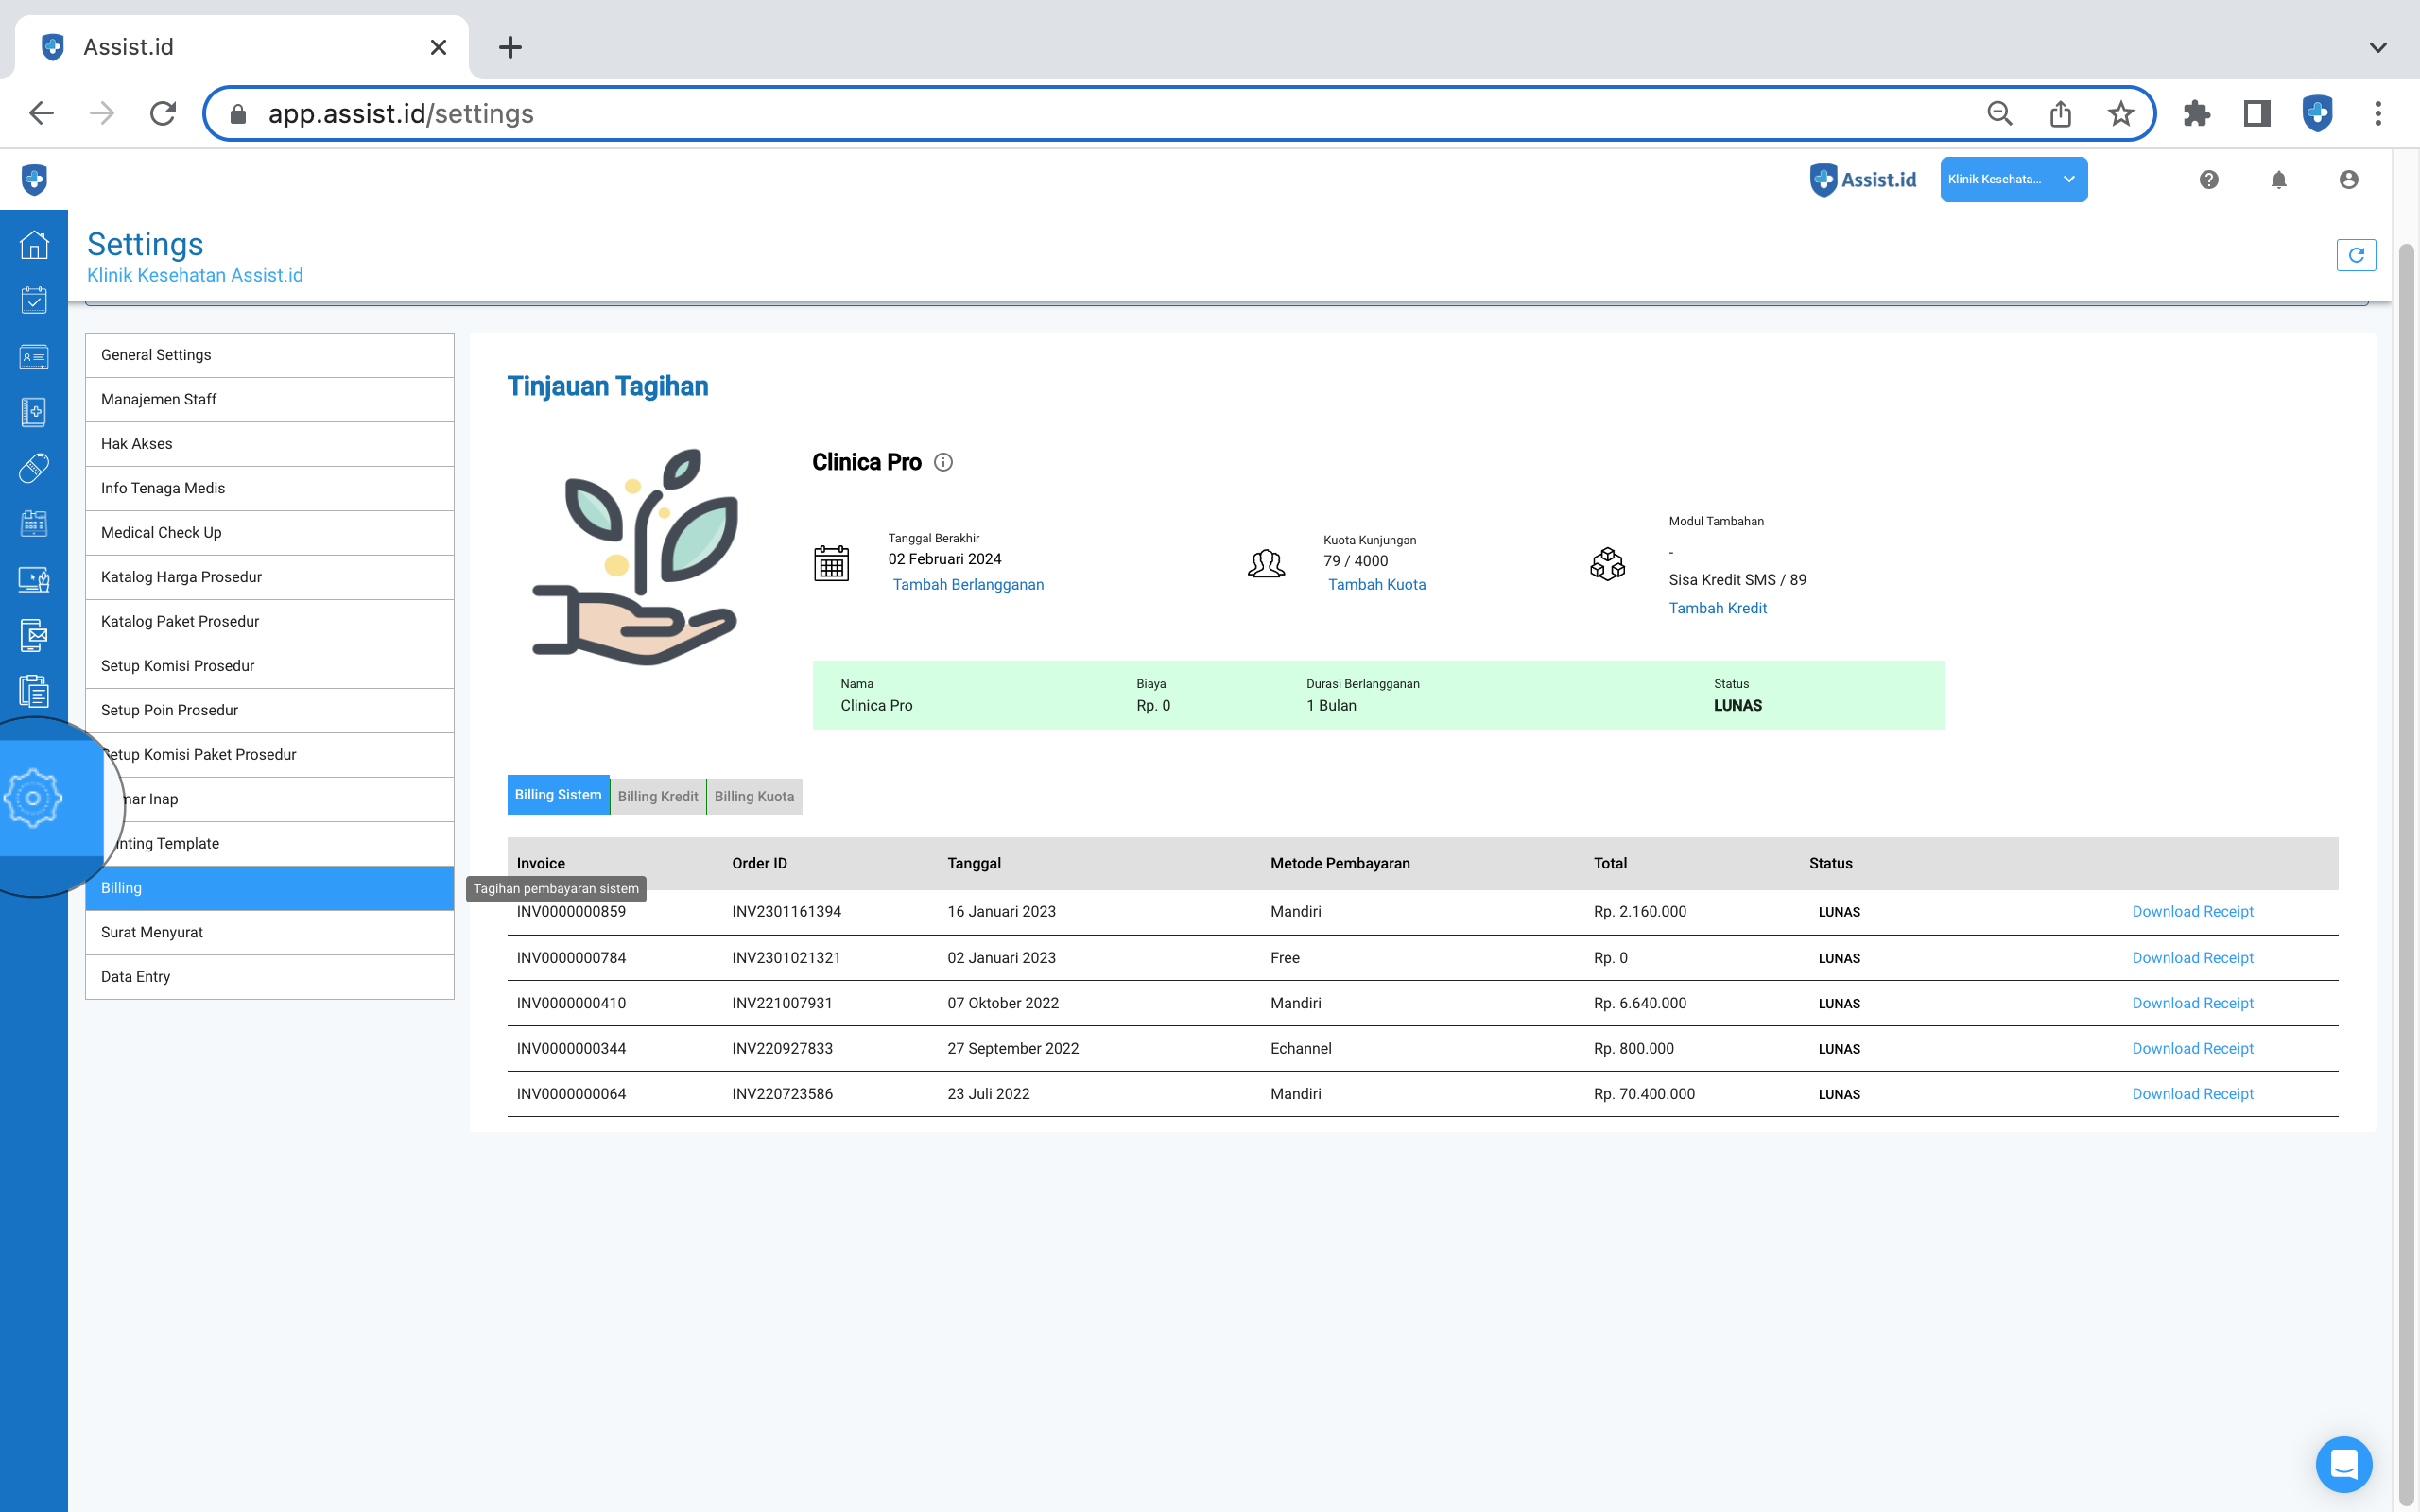This screenshot has width=2420, height=1512.
Task: Click the user account profile icon
Action: tap(2348, 180)
